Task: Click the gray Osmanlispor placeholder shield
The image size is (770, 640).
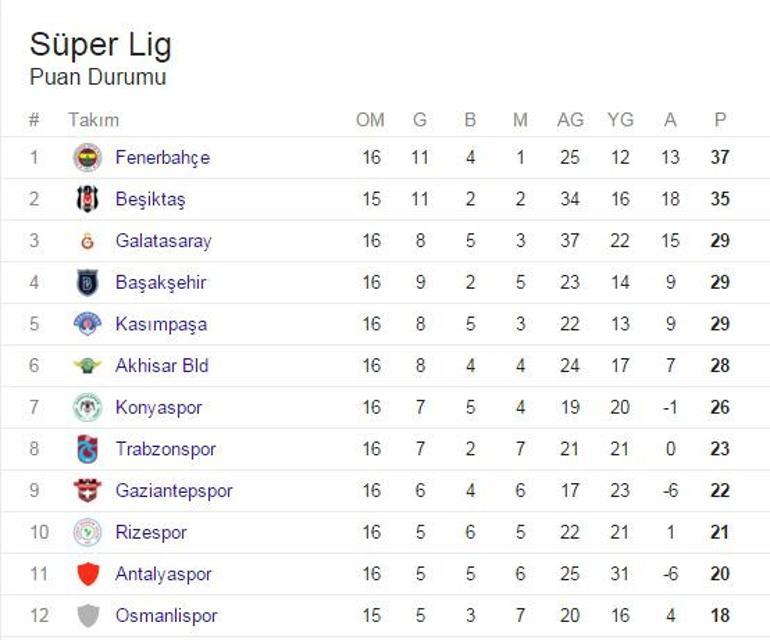Action: pos(88,615)
